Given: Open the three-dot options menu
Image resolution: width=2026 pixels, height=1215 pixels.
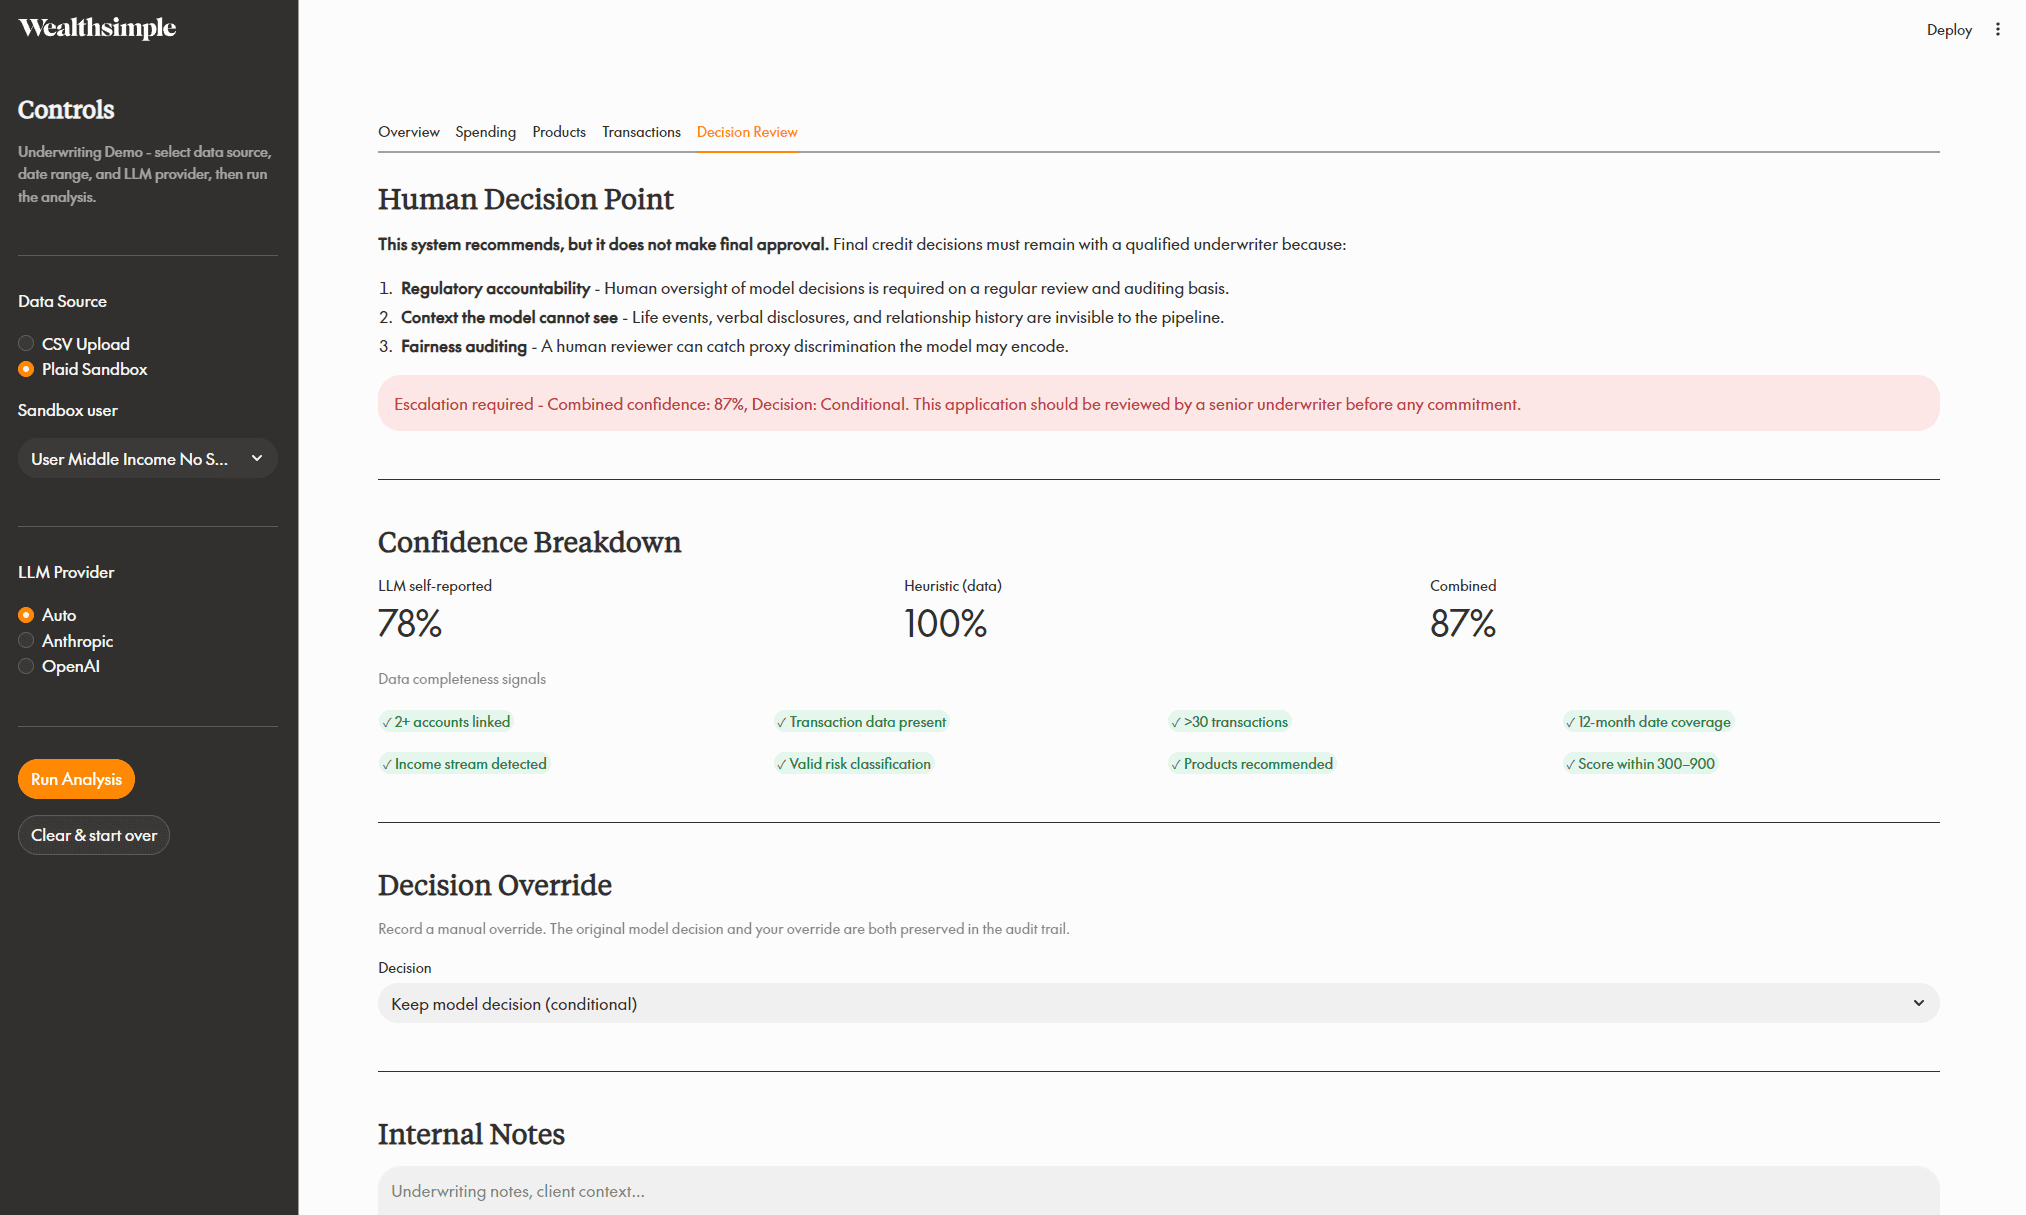Looking at the screenshot, I should coord(1997,30).
